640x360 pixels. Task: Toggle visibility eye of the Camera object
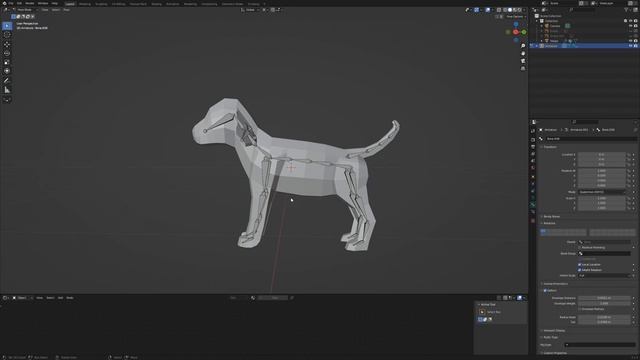point(631,26)
